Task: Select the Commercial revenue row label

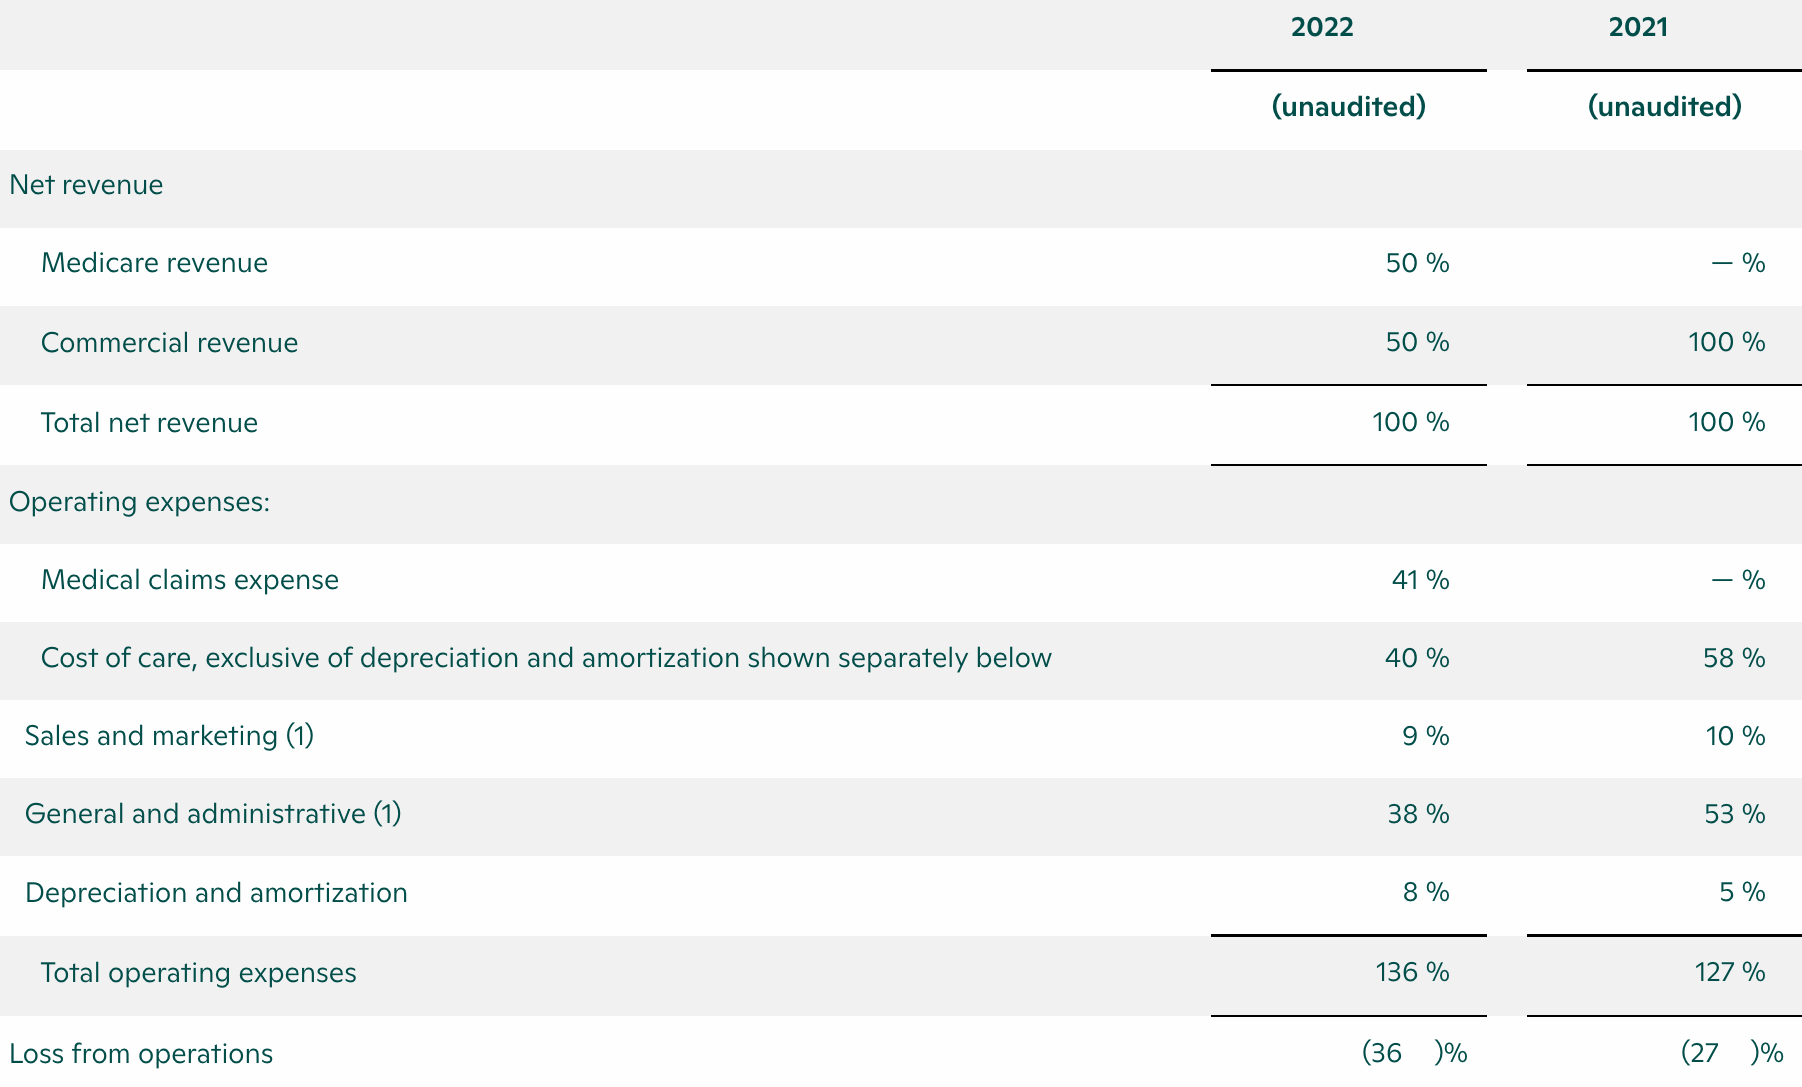Action: pyautogui.click(x=169, y=343)
